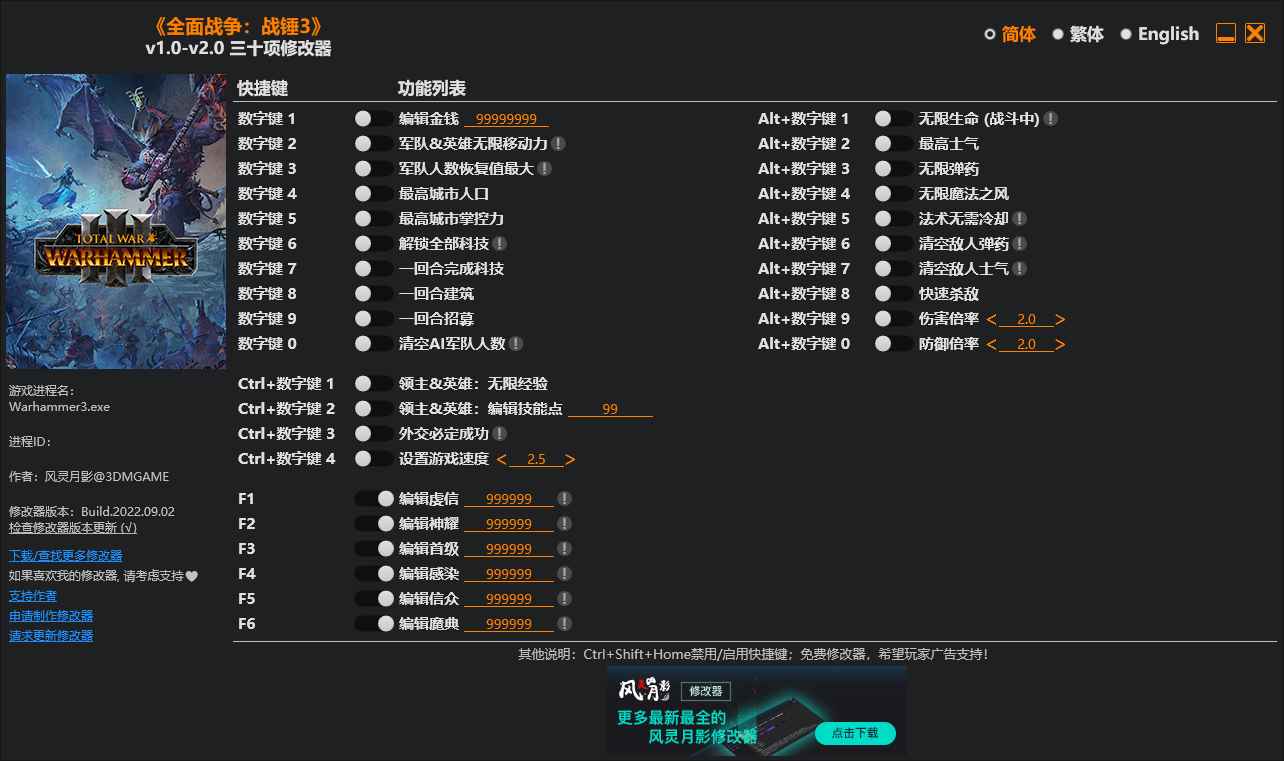
Task: Open 请求更新修改器 link
Action: [x=51, y=636]
